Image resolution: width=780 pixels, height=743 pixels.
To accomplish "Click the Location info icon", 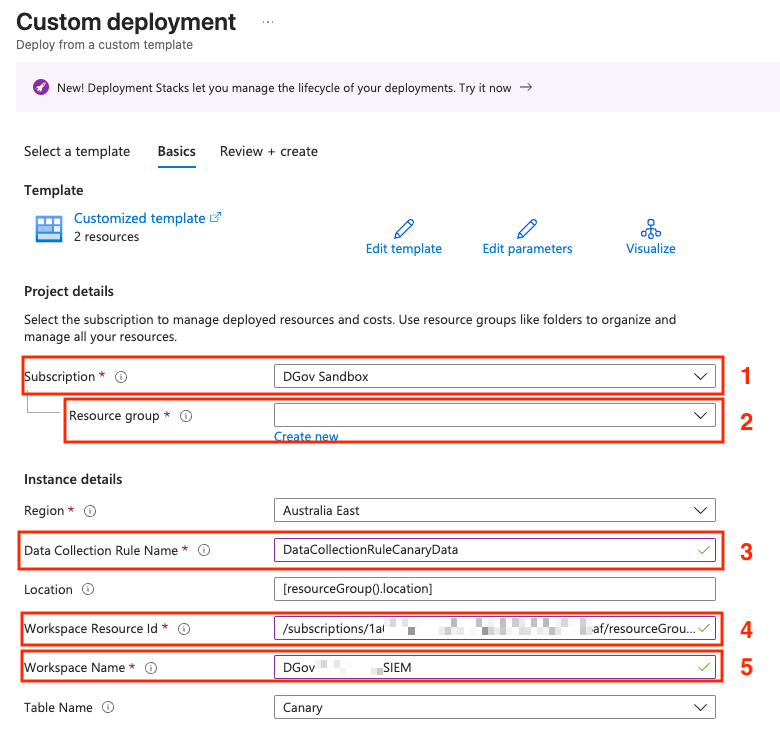I will (88, 589).
